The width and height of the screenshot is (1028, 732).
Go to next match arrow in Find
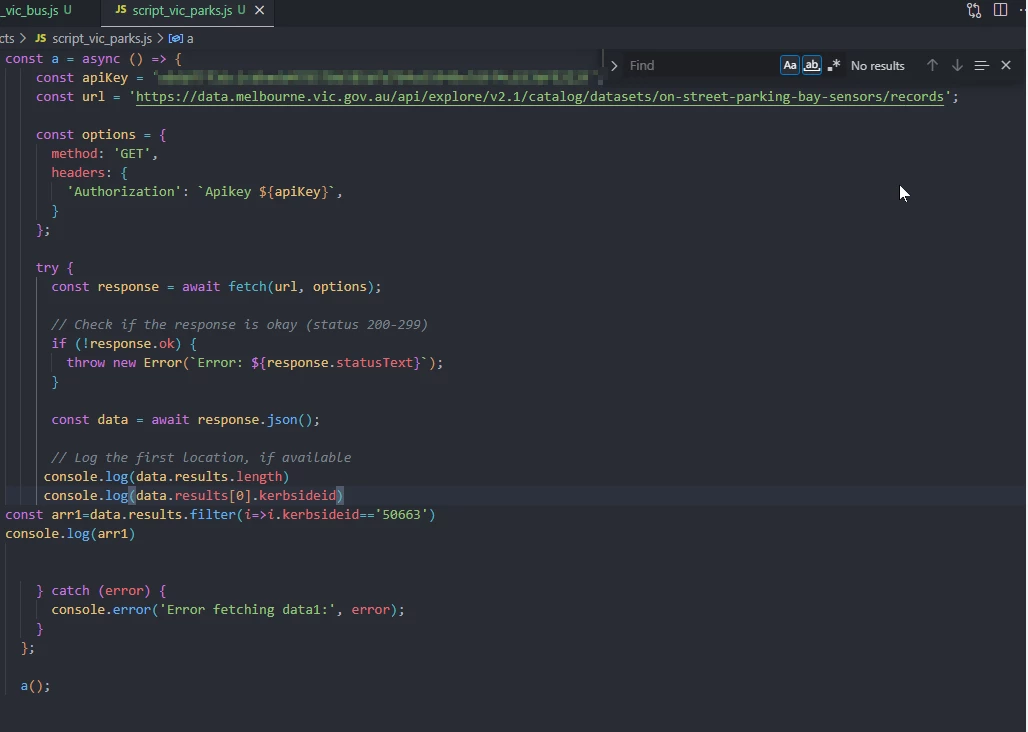957,65
